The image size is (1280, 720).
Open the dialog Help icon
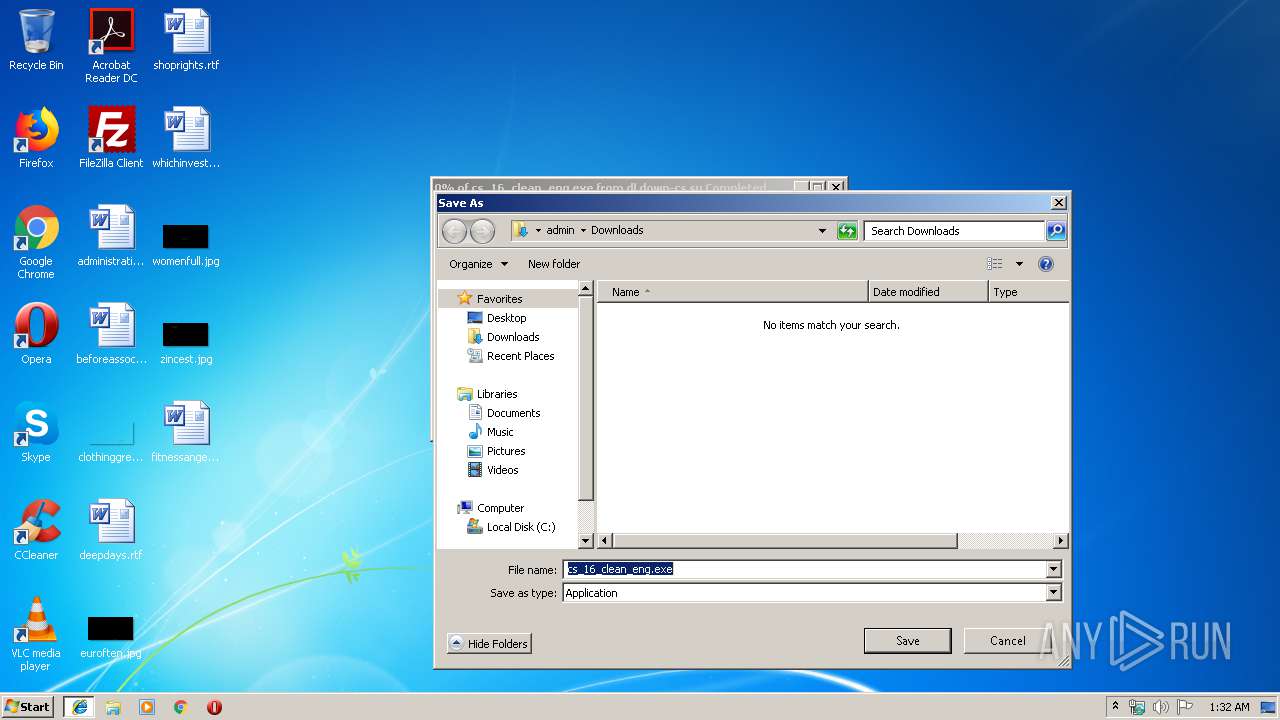point(1046,264)
